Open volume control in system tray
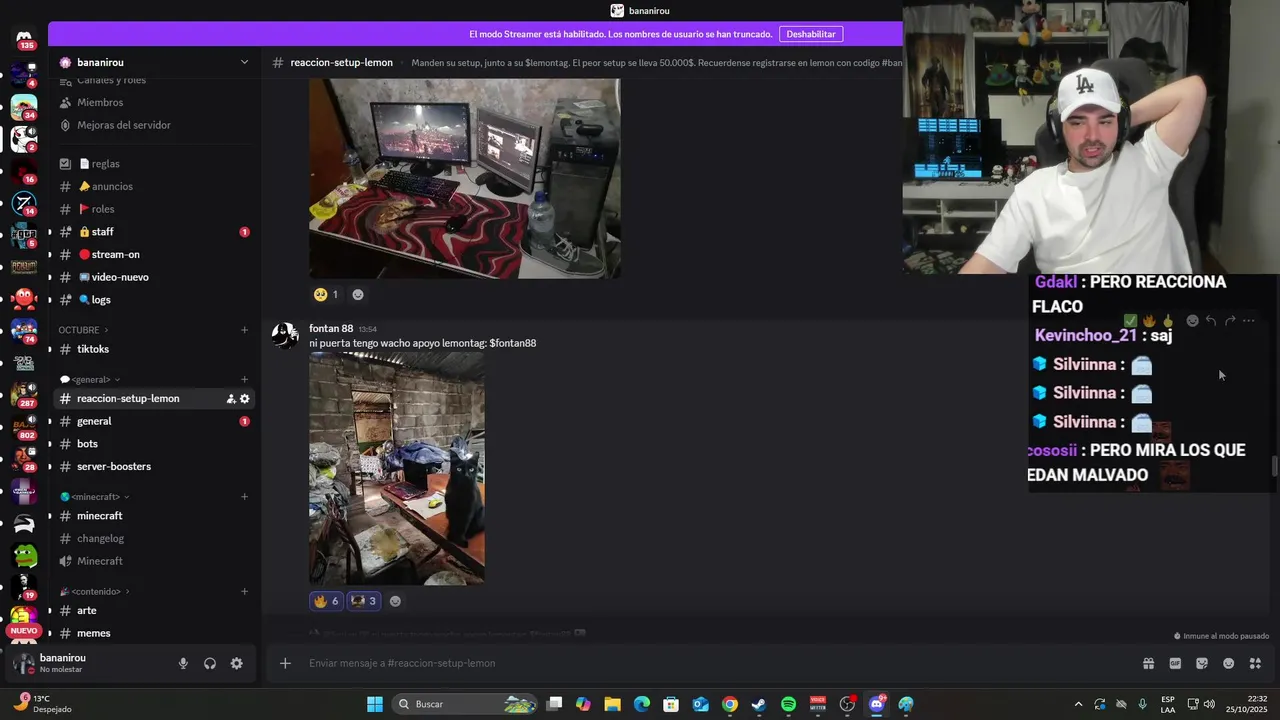1280x720 pixels. tap(1209, 704)
